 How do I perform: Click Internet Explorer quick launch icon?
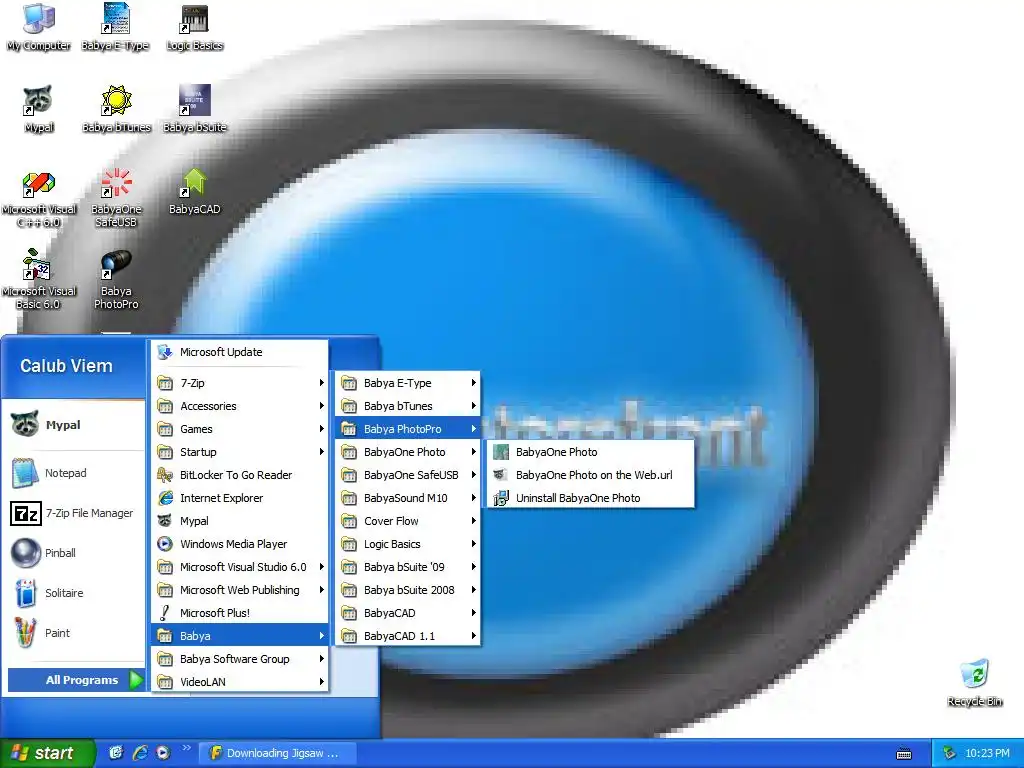pos(140,753)
